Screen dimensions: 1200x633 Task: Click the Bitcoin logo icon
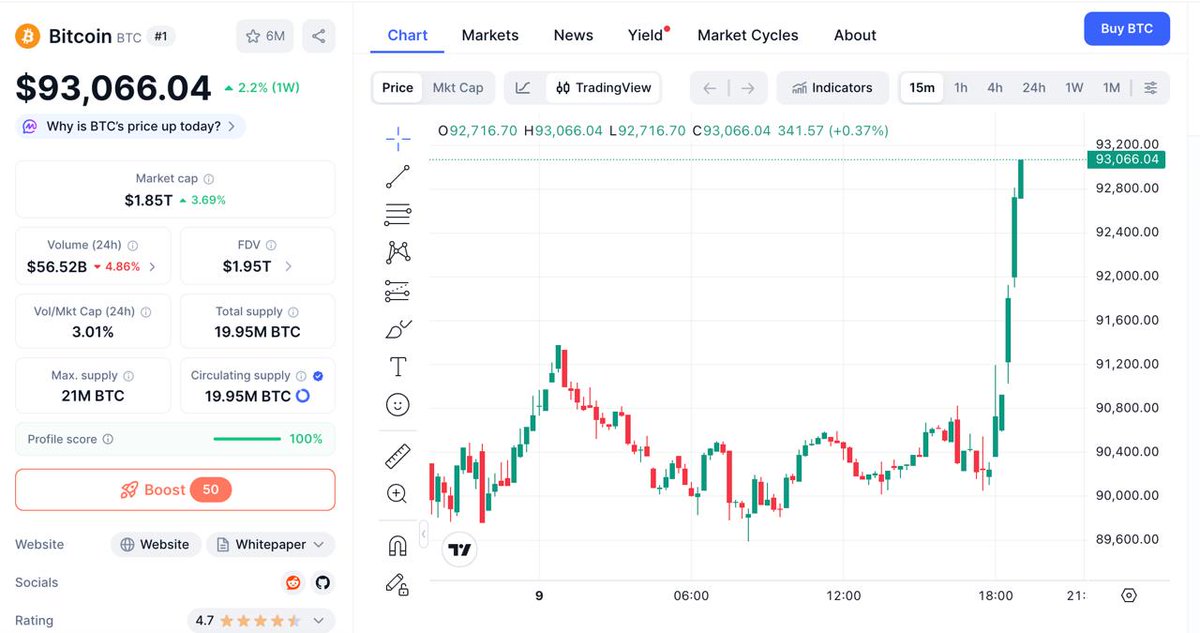(x=27, y=36)
